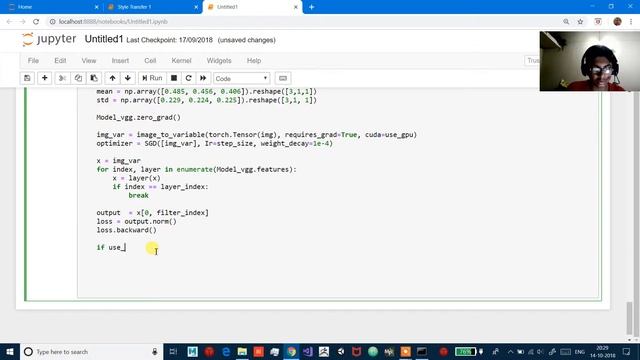
Task: Click the taskbar microphone icon
Action: [x=155, y=351]
